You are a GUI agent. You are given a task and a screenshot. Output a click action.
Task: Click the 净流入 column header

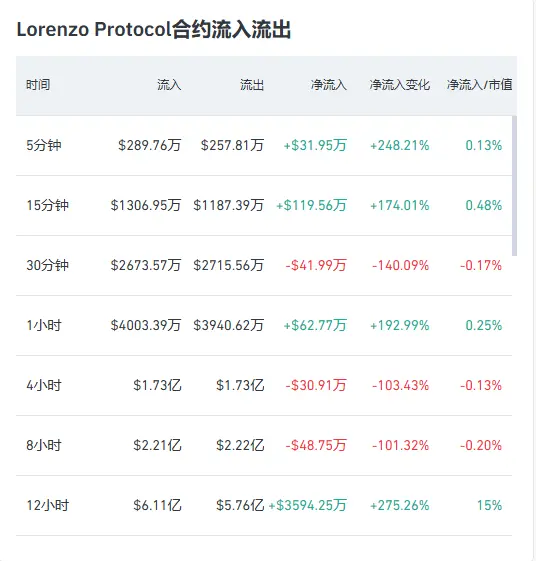pyautogui.click(x=329, y=85)
